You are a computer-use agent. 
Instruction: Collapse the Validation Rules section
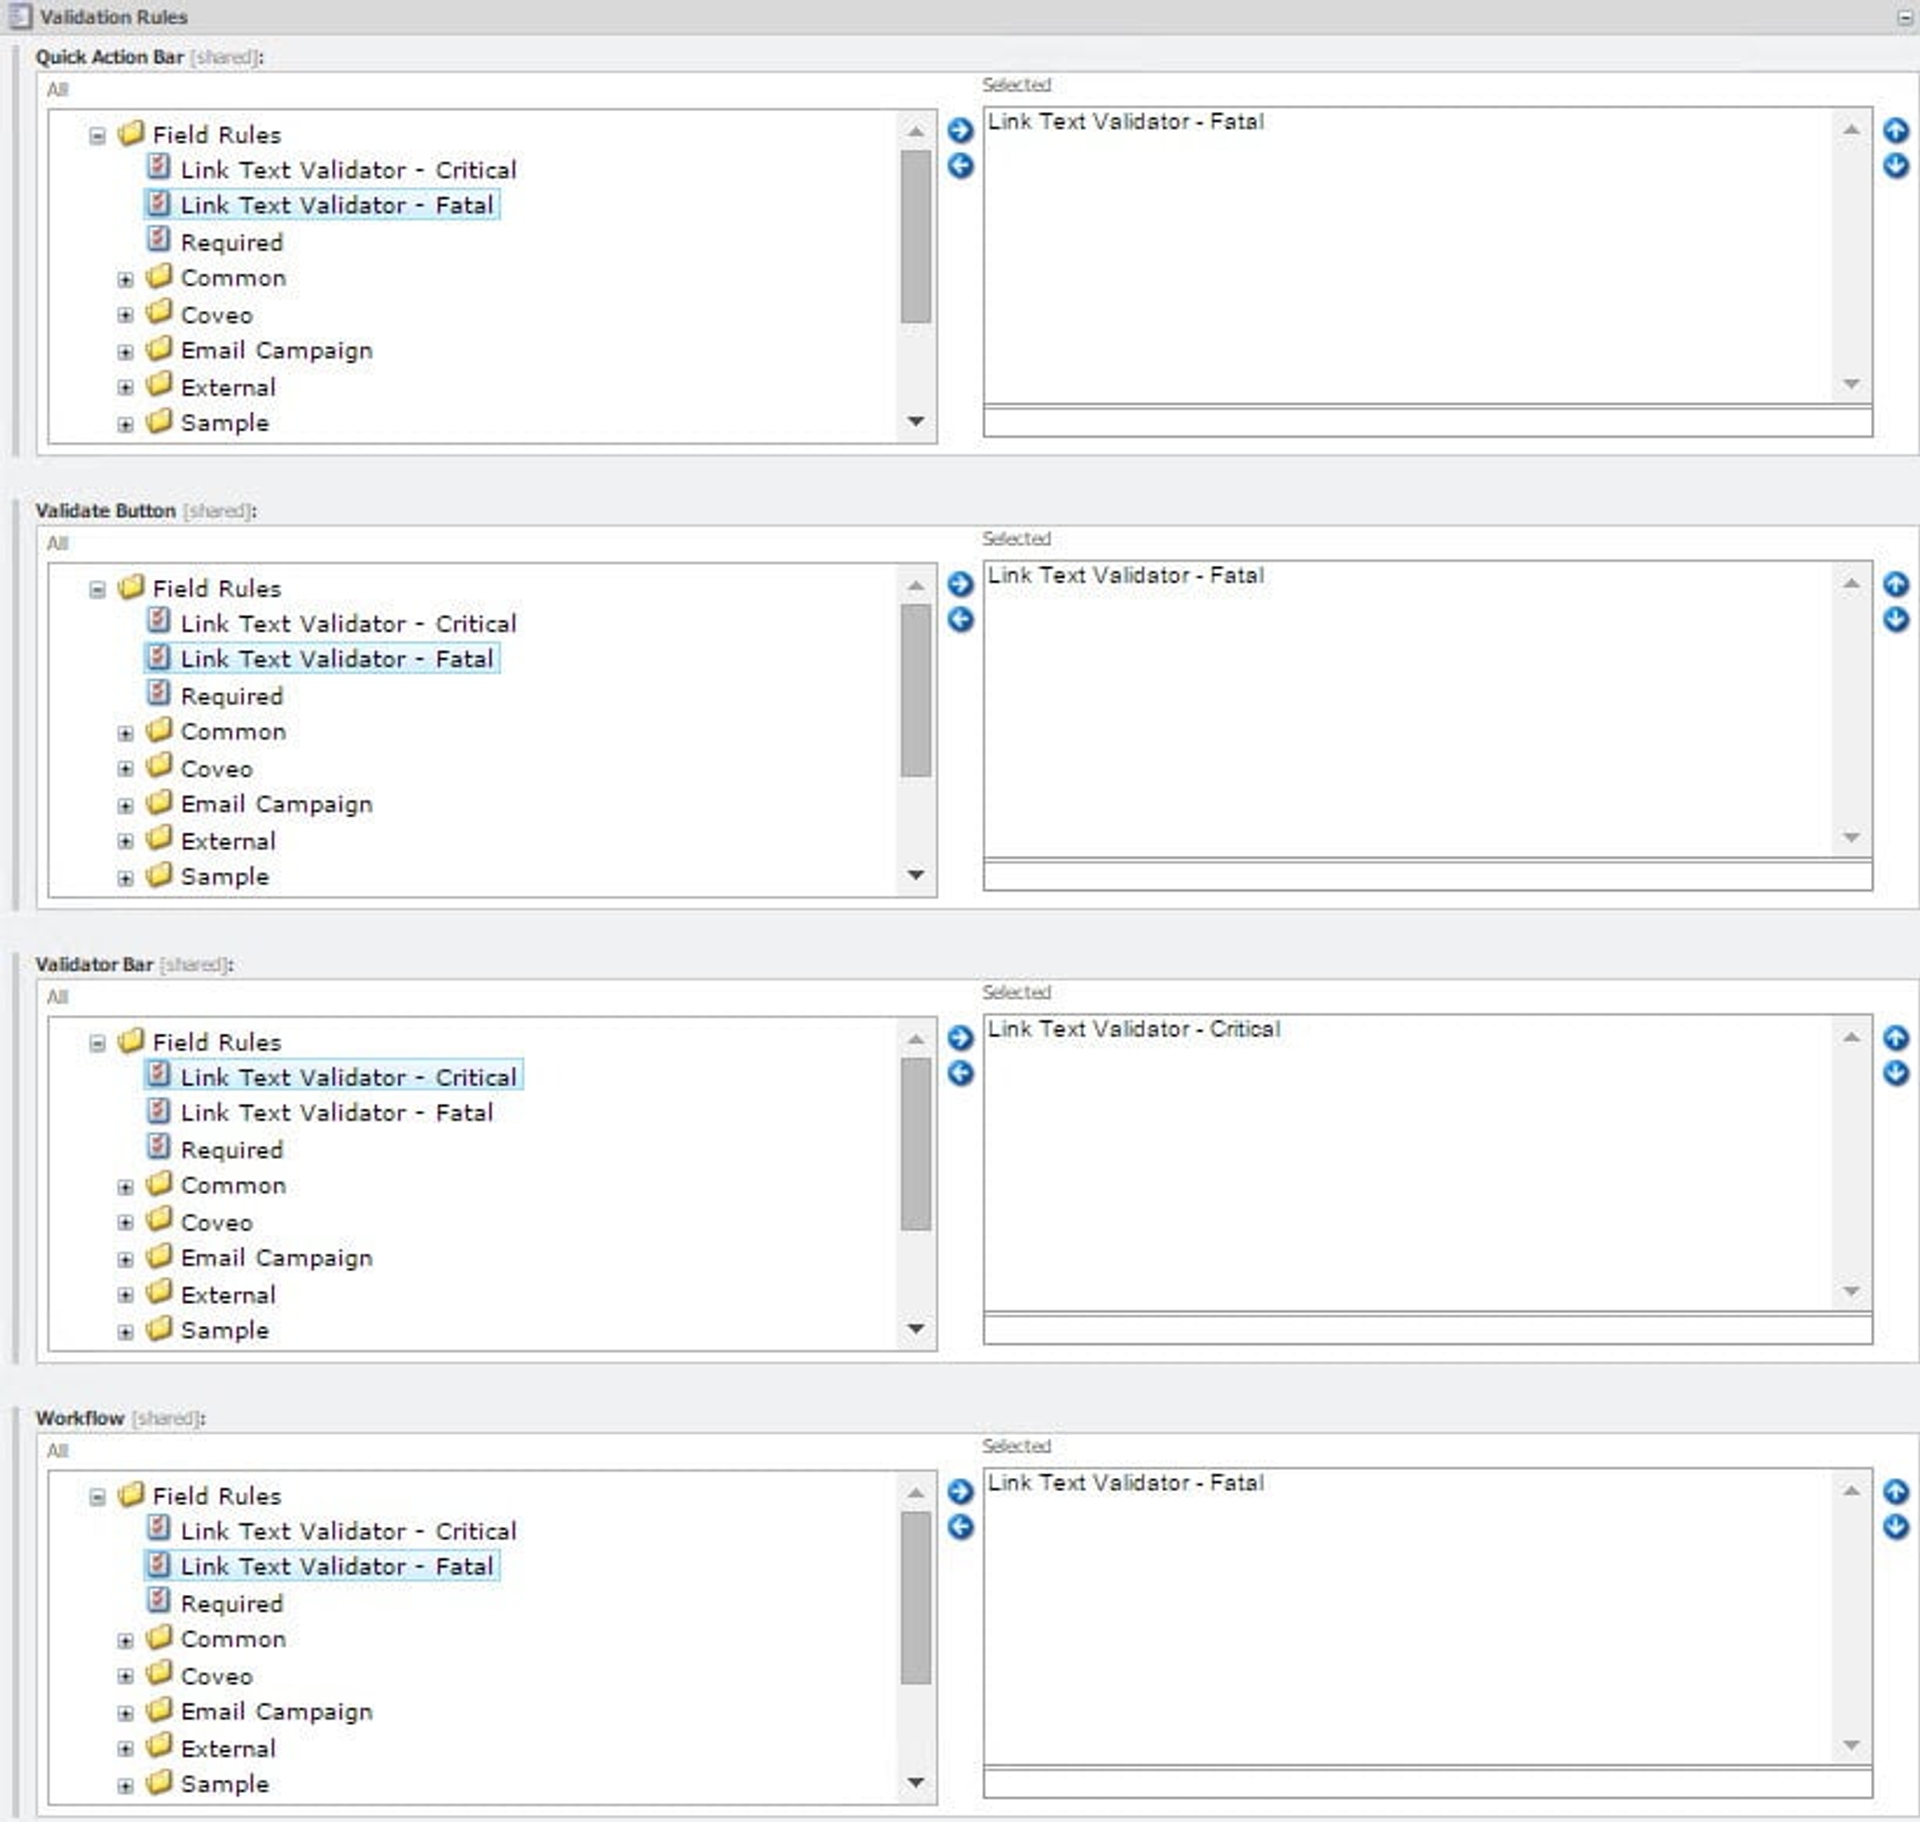(x=1904, y=17)
